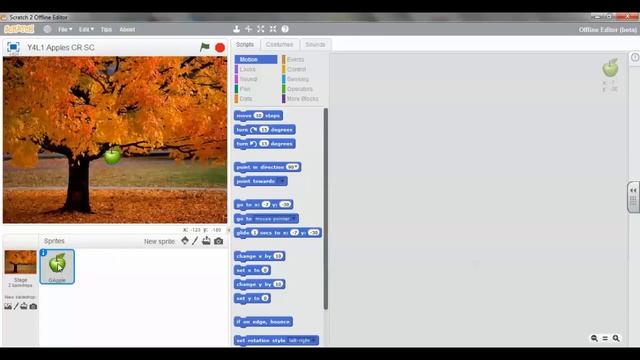Open the Edit menu
Screen dimensions: 640x360
(86, 29)
